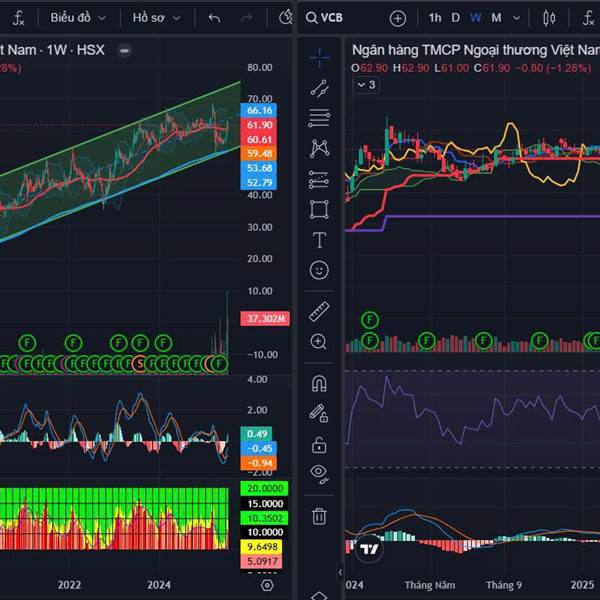Select the crosshair cursor tool

(x=320, y=57)
